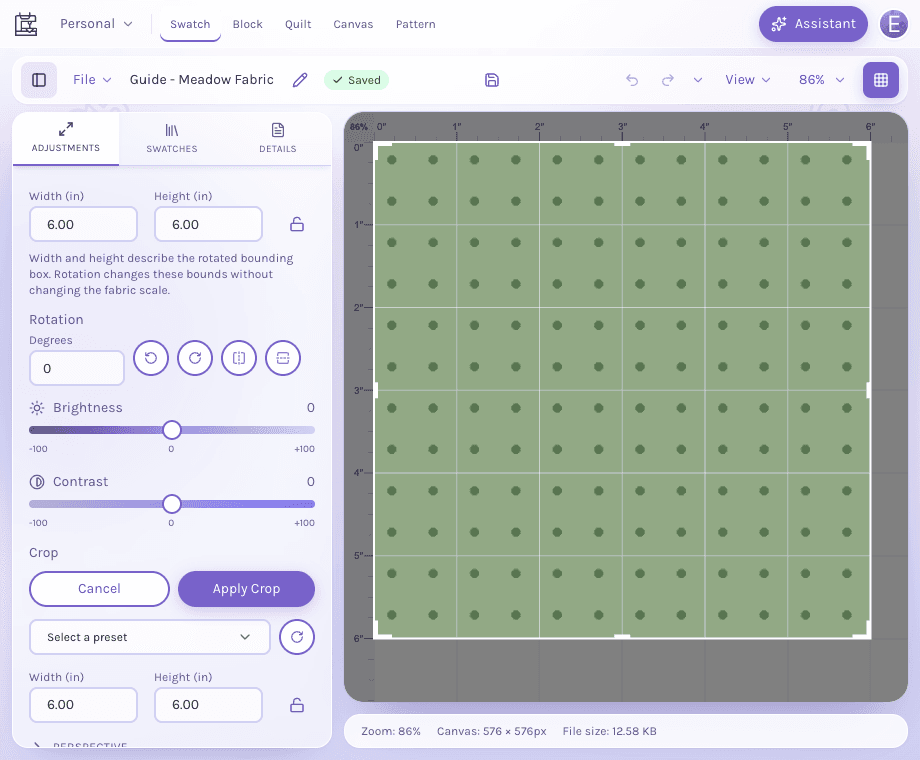Click Apply Crop button
This screenshot has height=760, width=920.
[246, 589]
